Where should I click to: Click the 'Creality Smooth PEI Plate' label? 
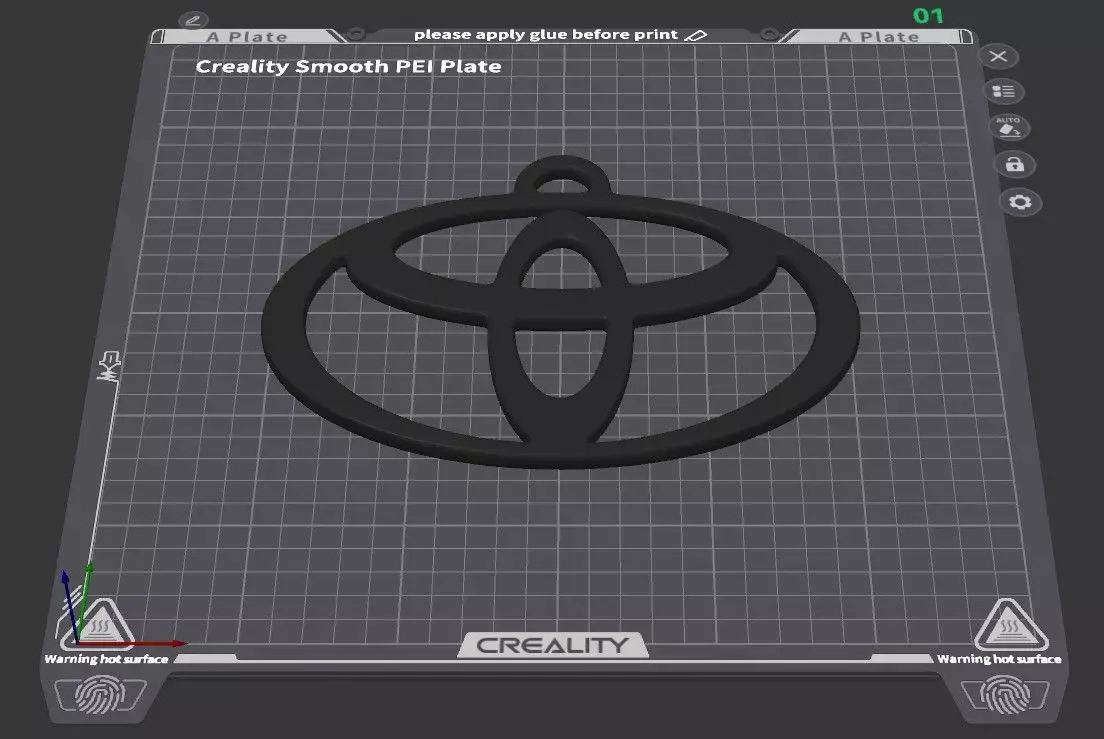pyautogui.click(x=349, y=66)
